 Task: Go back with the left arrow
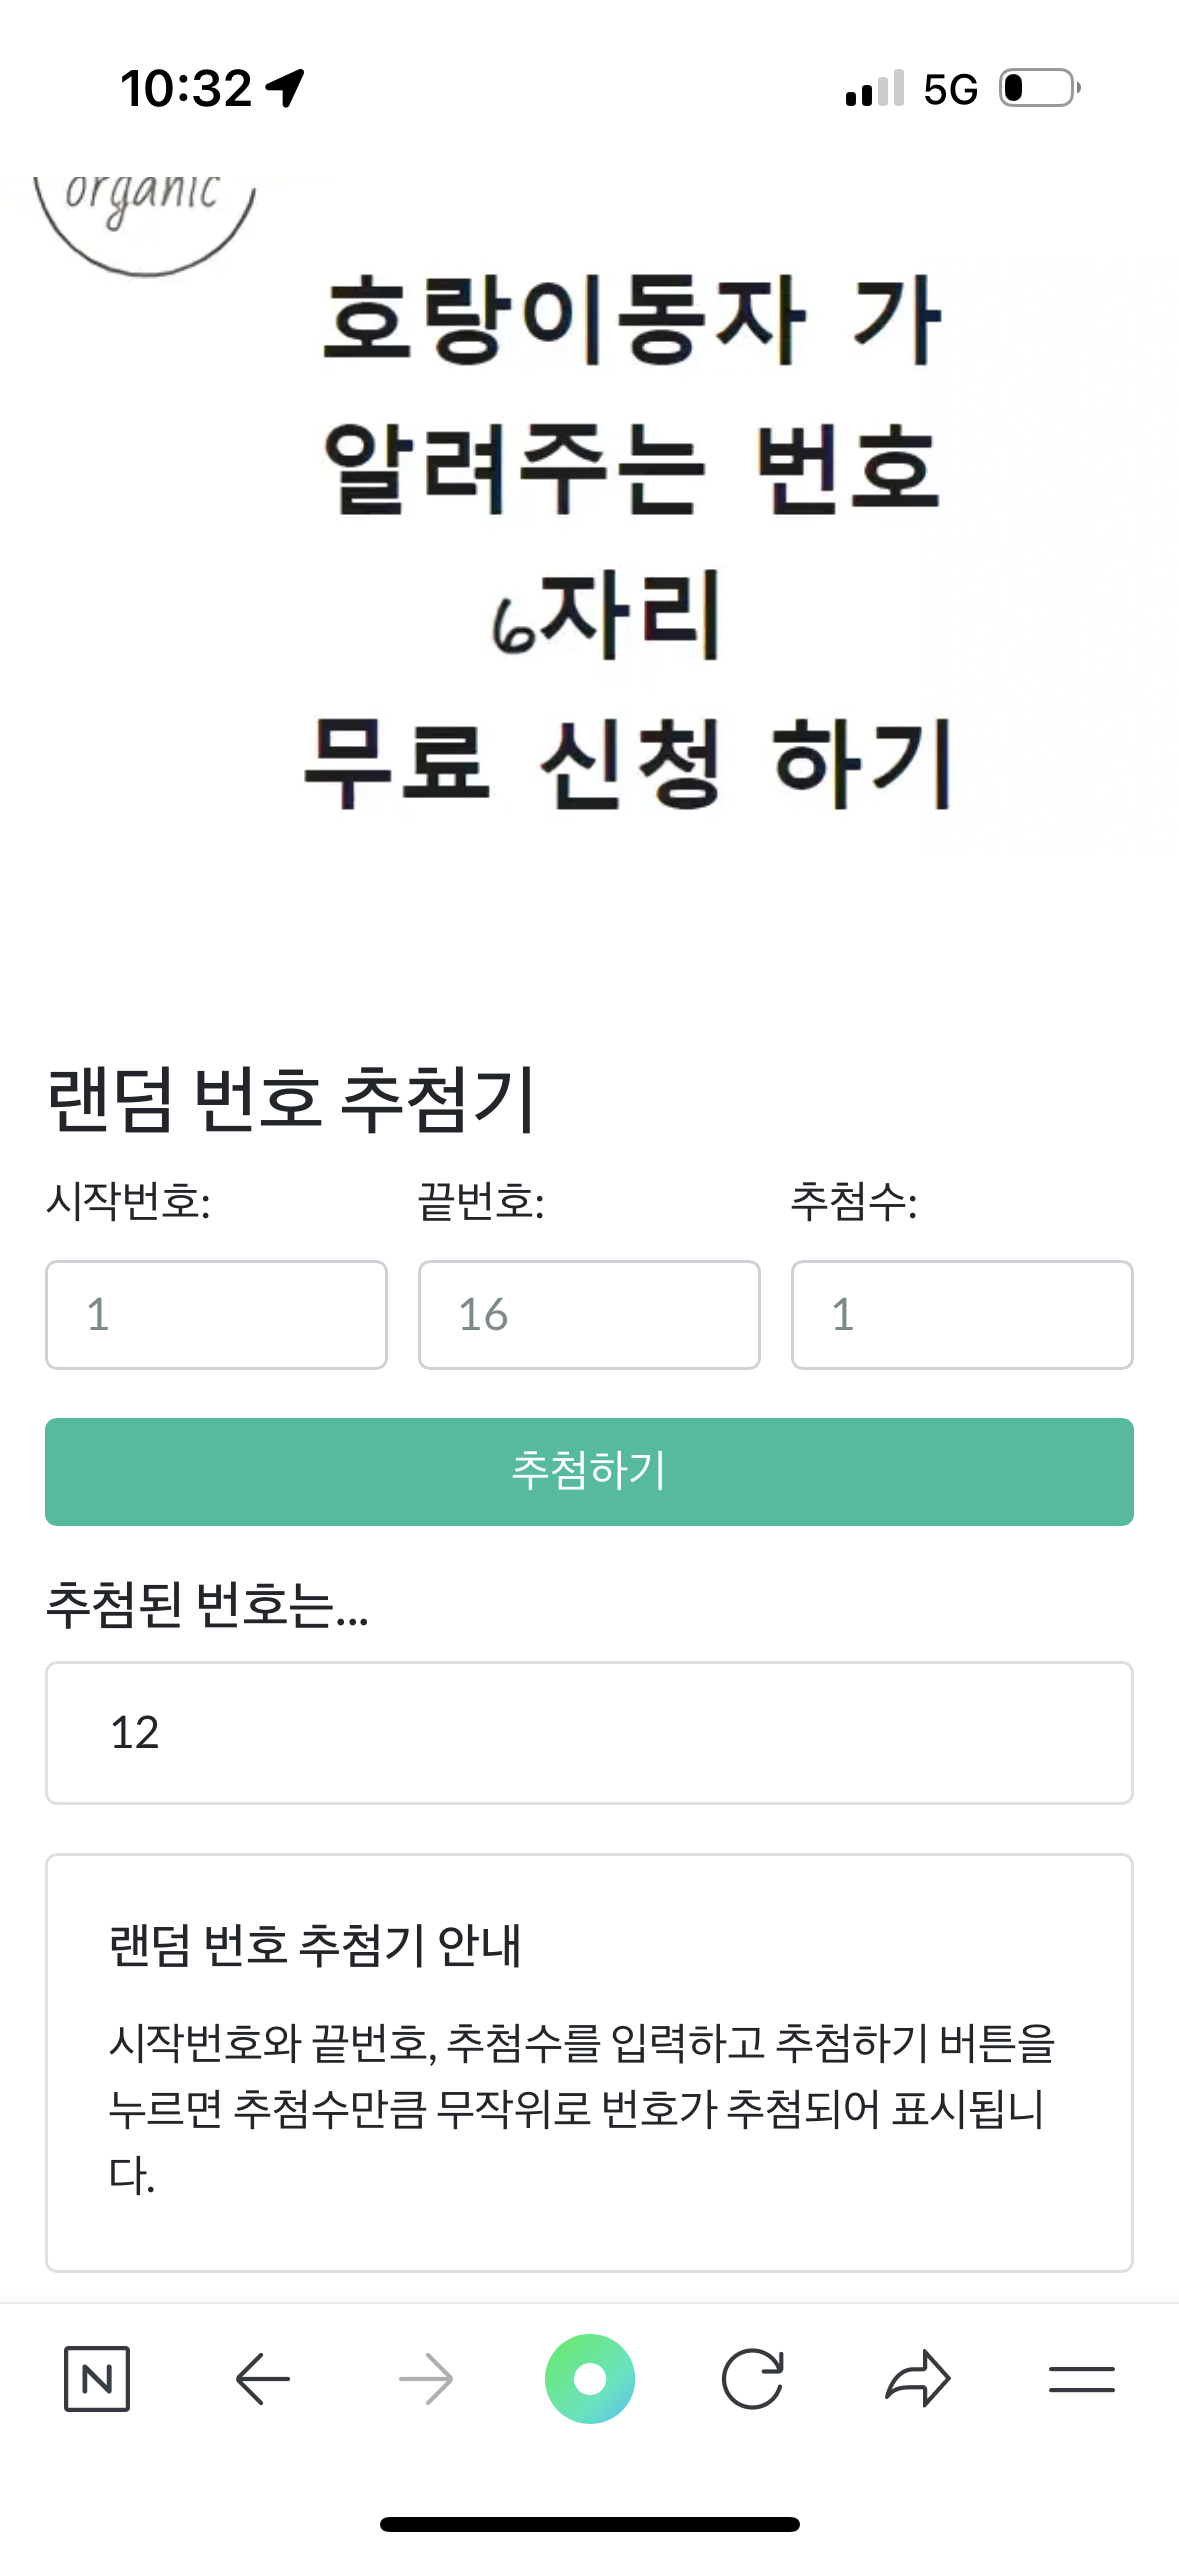click(x=262, y=2378)
